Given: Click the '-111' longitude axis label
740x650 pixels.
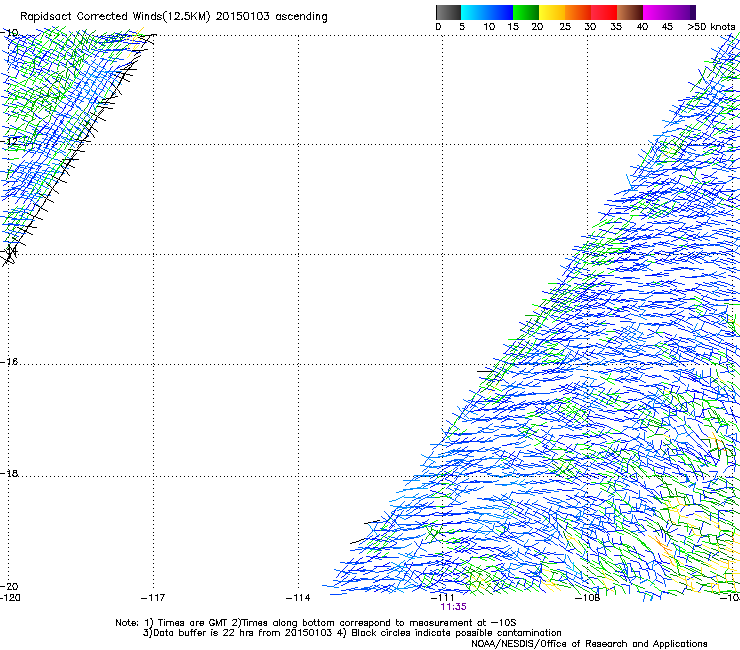Looking at the screenshot, I should [x=443, y=598].
